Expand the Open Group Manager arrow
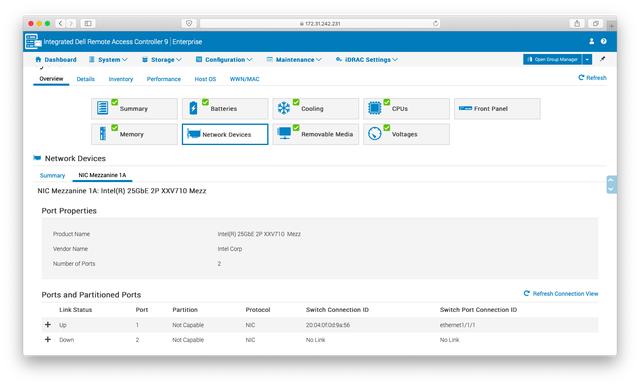Image resolution: width=640 pixels, height=386 pixels. 587,60
